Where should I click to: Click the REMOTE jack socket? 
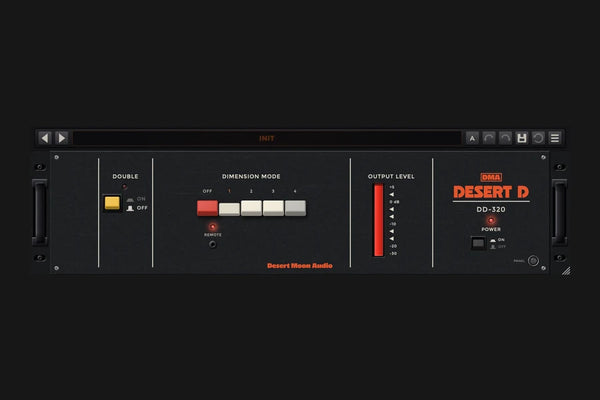(x=212, y=244)
